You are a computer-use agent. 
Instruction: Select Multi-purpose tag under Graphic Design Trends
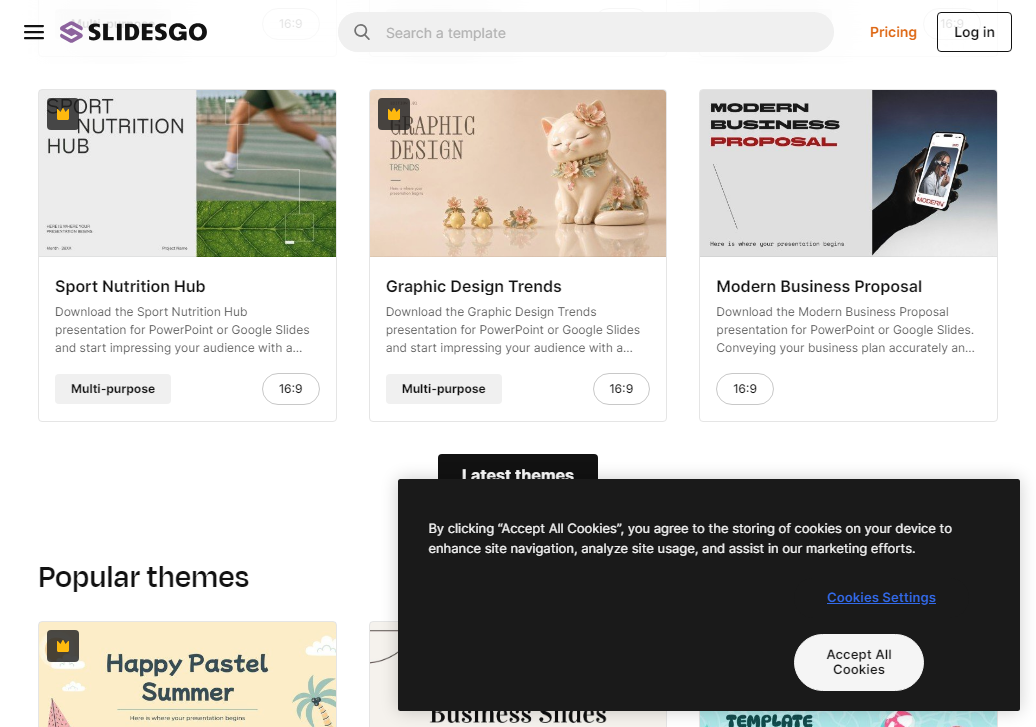tap(443, 389)
